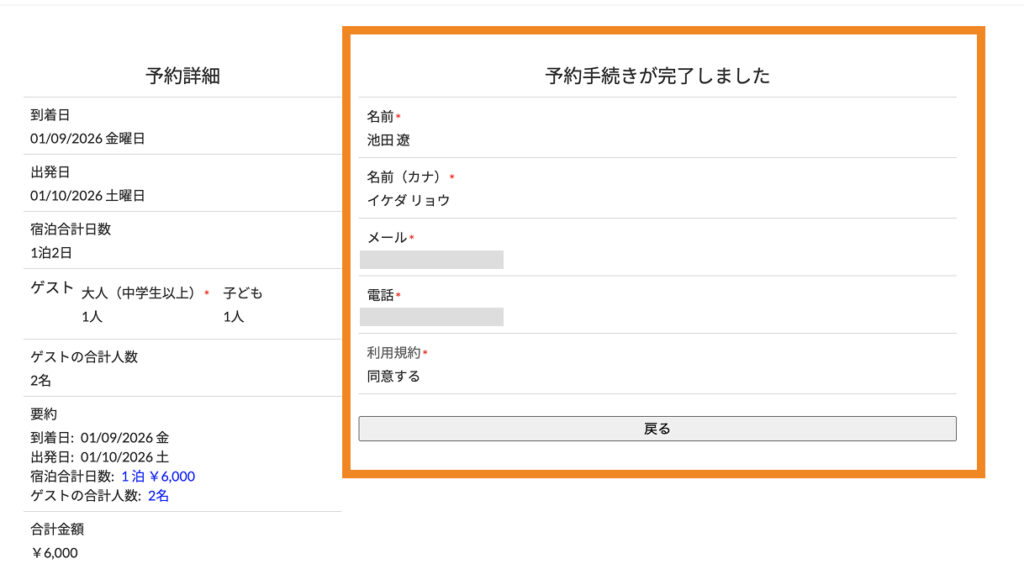Click the 大人（中学生以上） guest label
Screen dimensions: 1024x585
pos(139,293)
